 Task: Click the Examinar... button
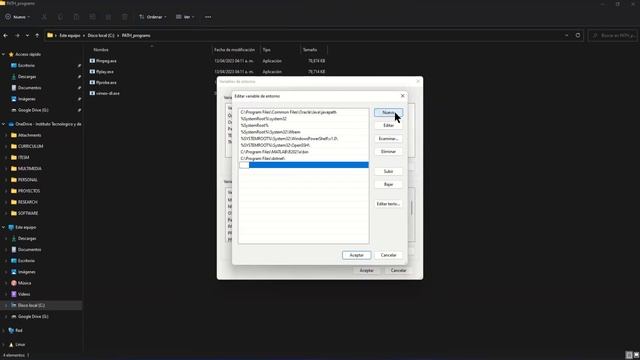(x=388, y=139)
